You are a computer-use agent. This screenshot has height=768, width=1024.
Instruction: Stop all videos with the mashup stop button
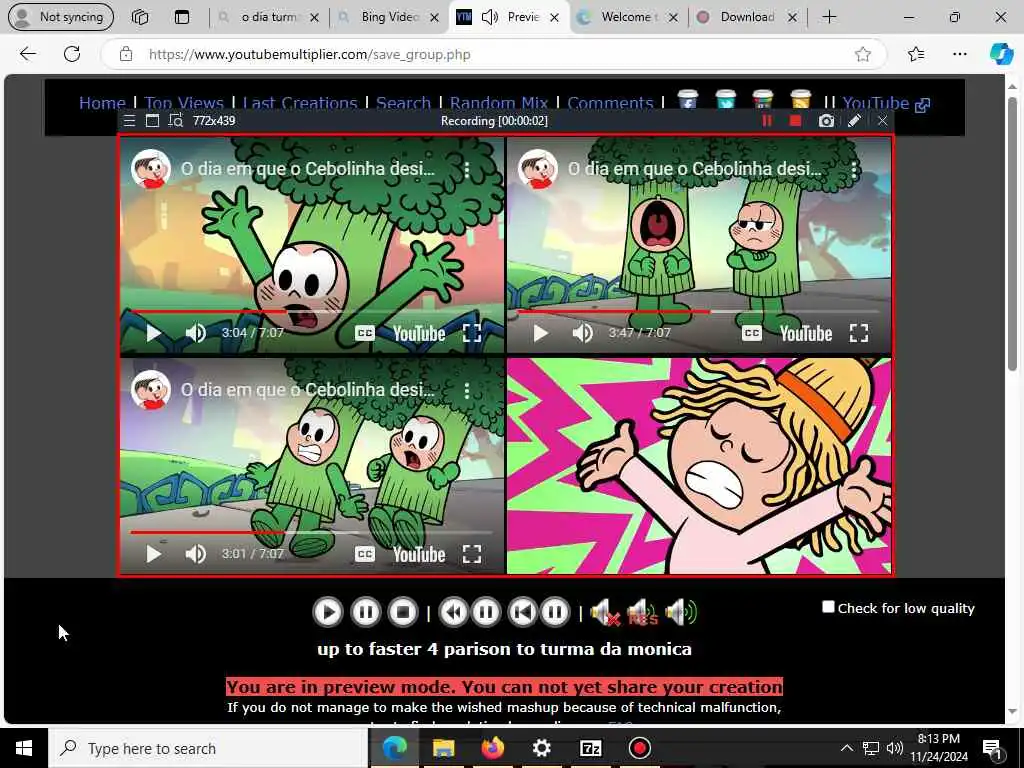403,612
